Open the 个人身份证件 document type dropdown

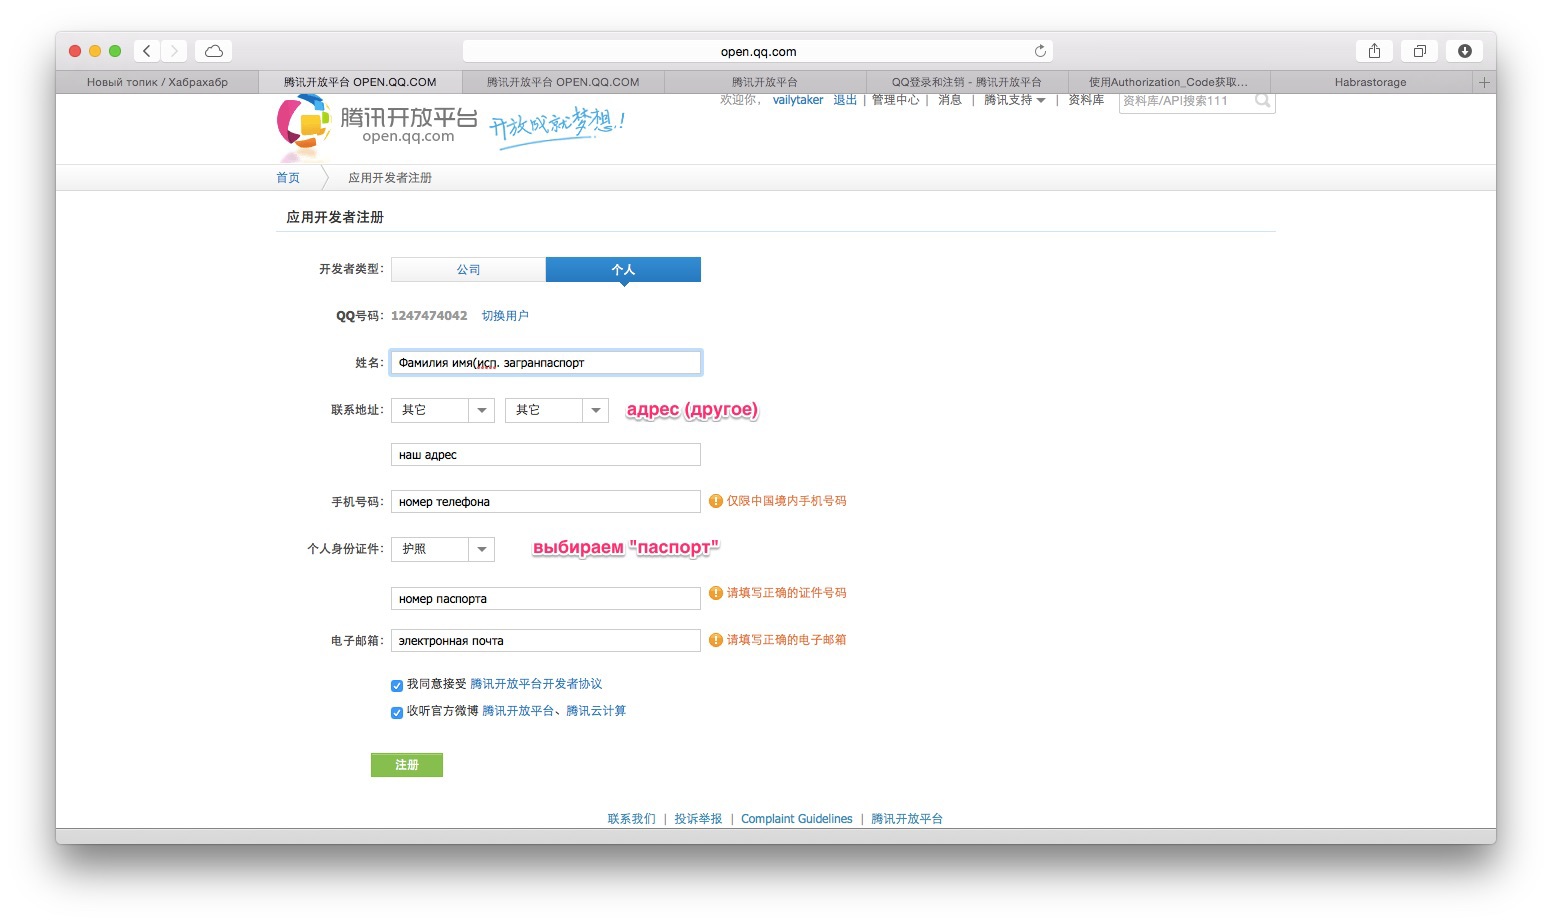click(x=443, y=549)
